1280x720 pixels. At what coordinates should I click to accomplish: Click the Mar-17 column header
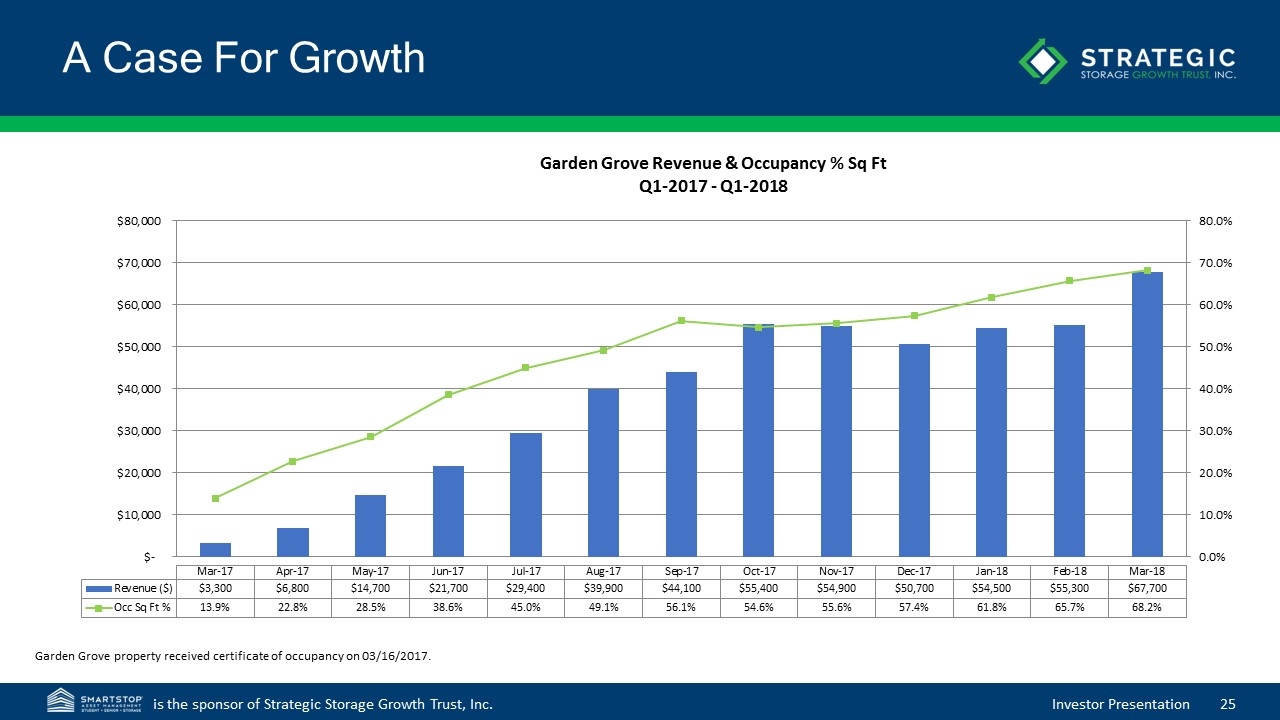coord(215,571)
